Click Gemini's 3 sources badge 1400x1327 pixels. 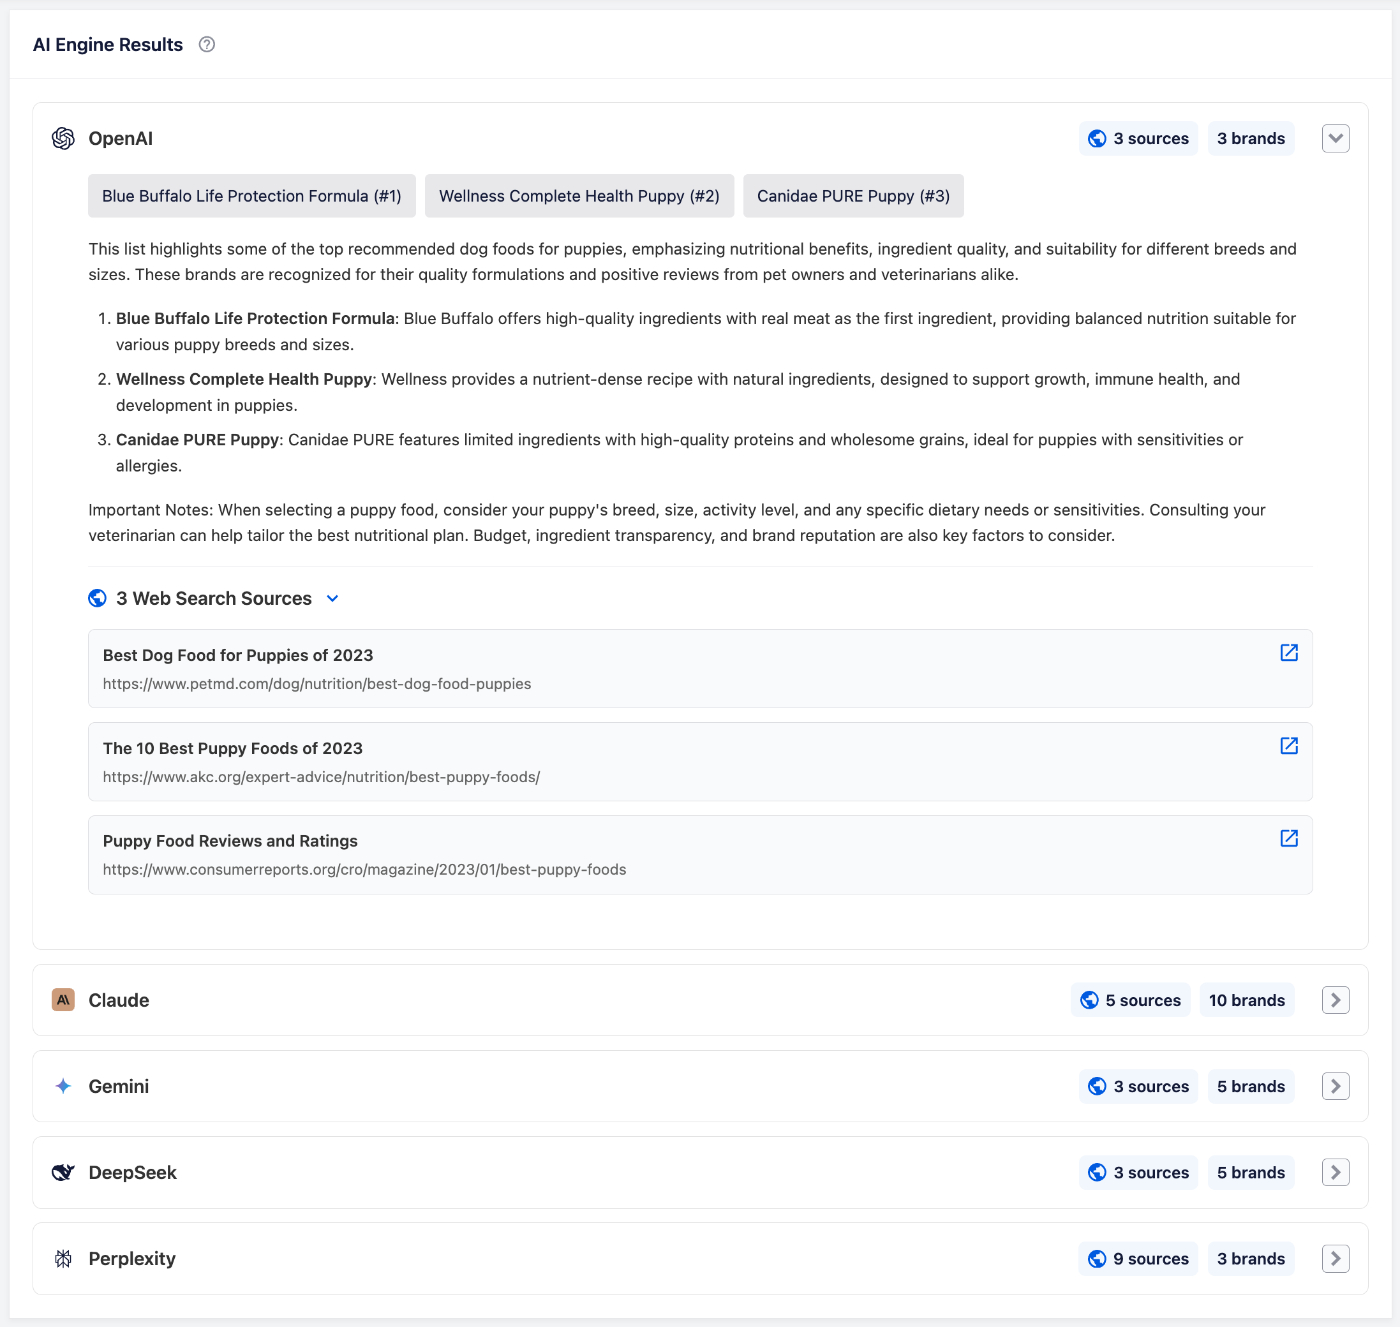[1138, 1086]
